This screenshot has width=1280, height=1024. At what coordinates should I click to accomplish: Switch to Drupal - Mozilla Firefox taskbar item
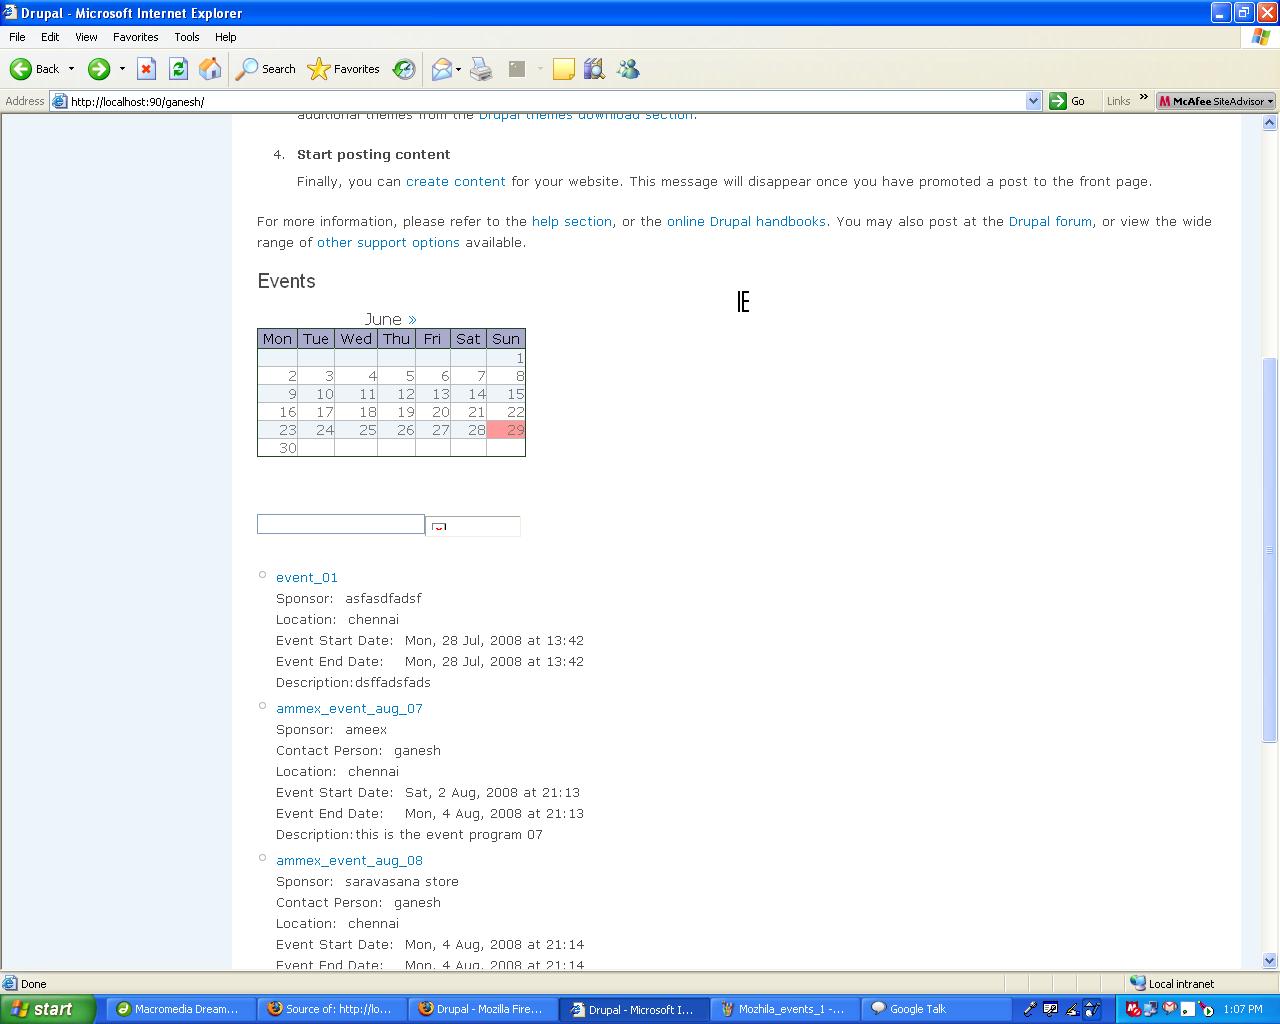pyautogui.click(x=482, y=1009)
